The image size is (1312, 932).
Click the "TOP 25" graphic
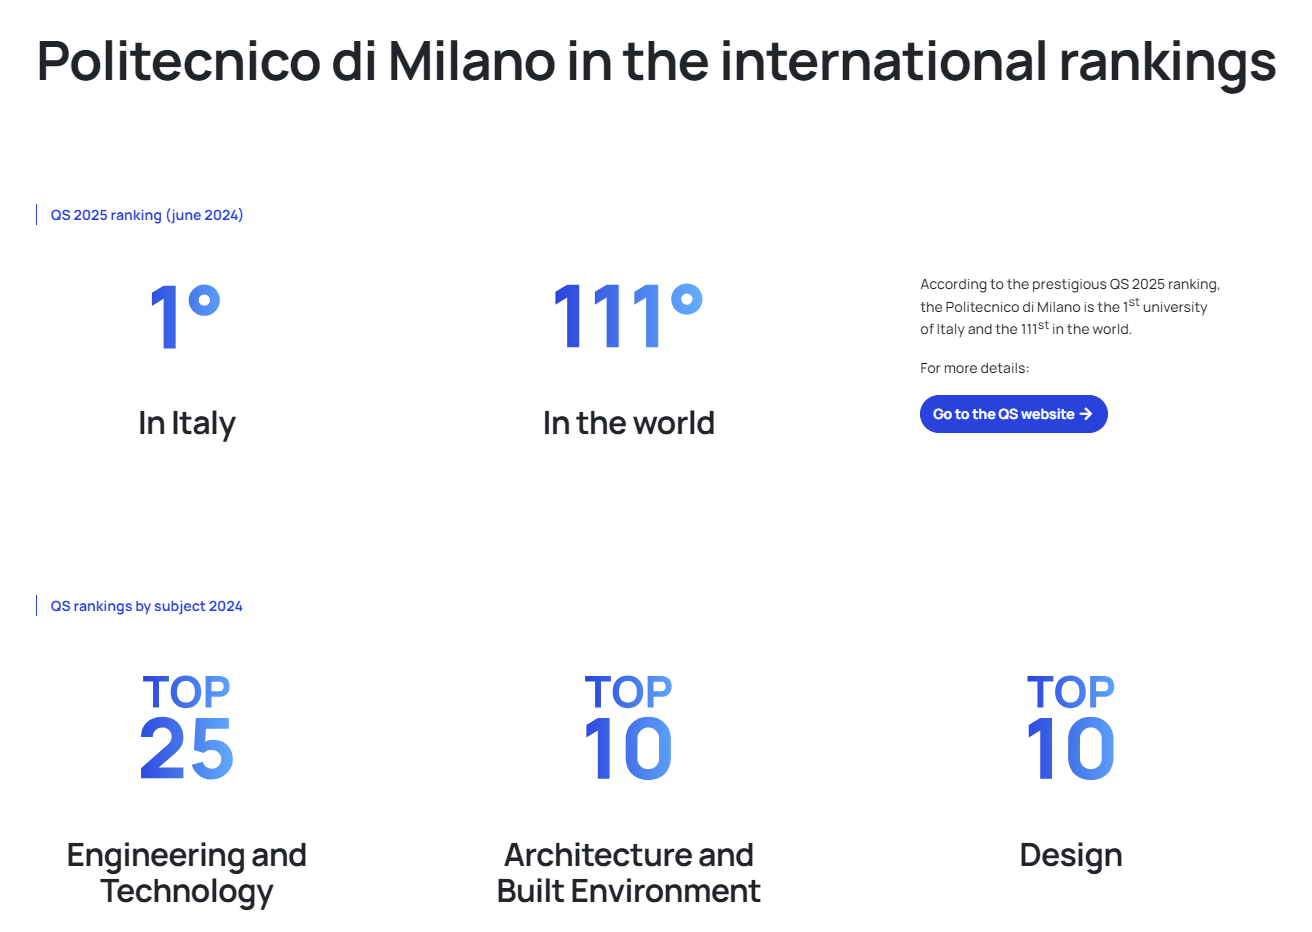[x=187, y=727]
